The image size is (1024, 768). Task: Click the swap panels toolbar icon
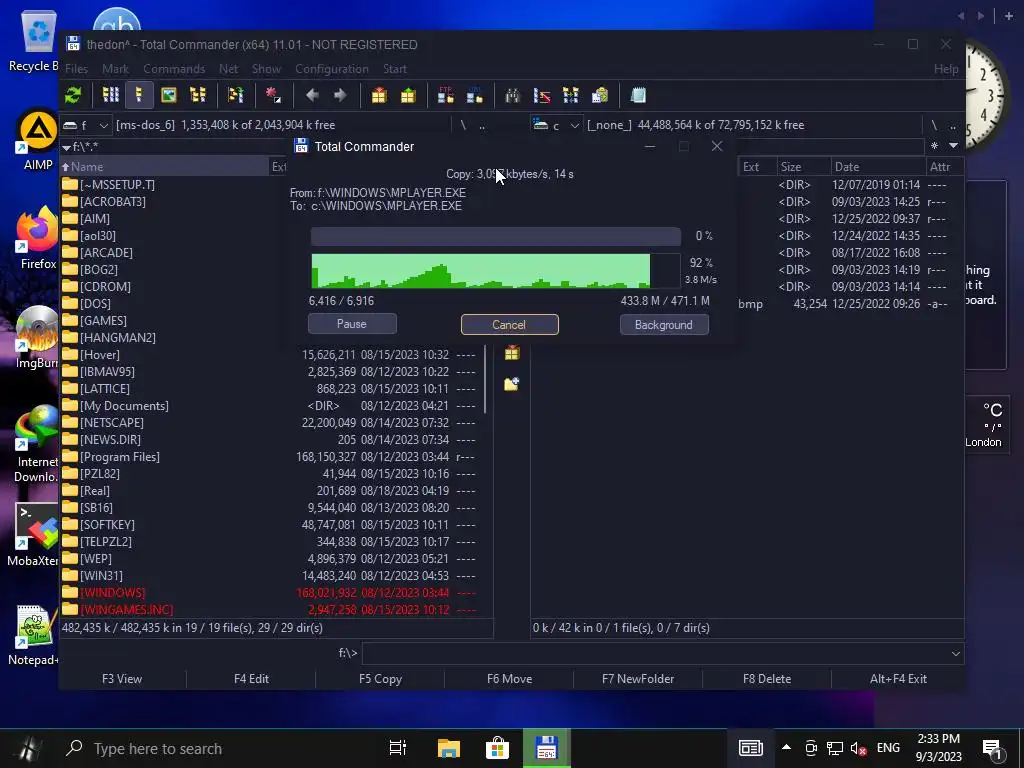pyautogui.click(x=235, y=95)
